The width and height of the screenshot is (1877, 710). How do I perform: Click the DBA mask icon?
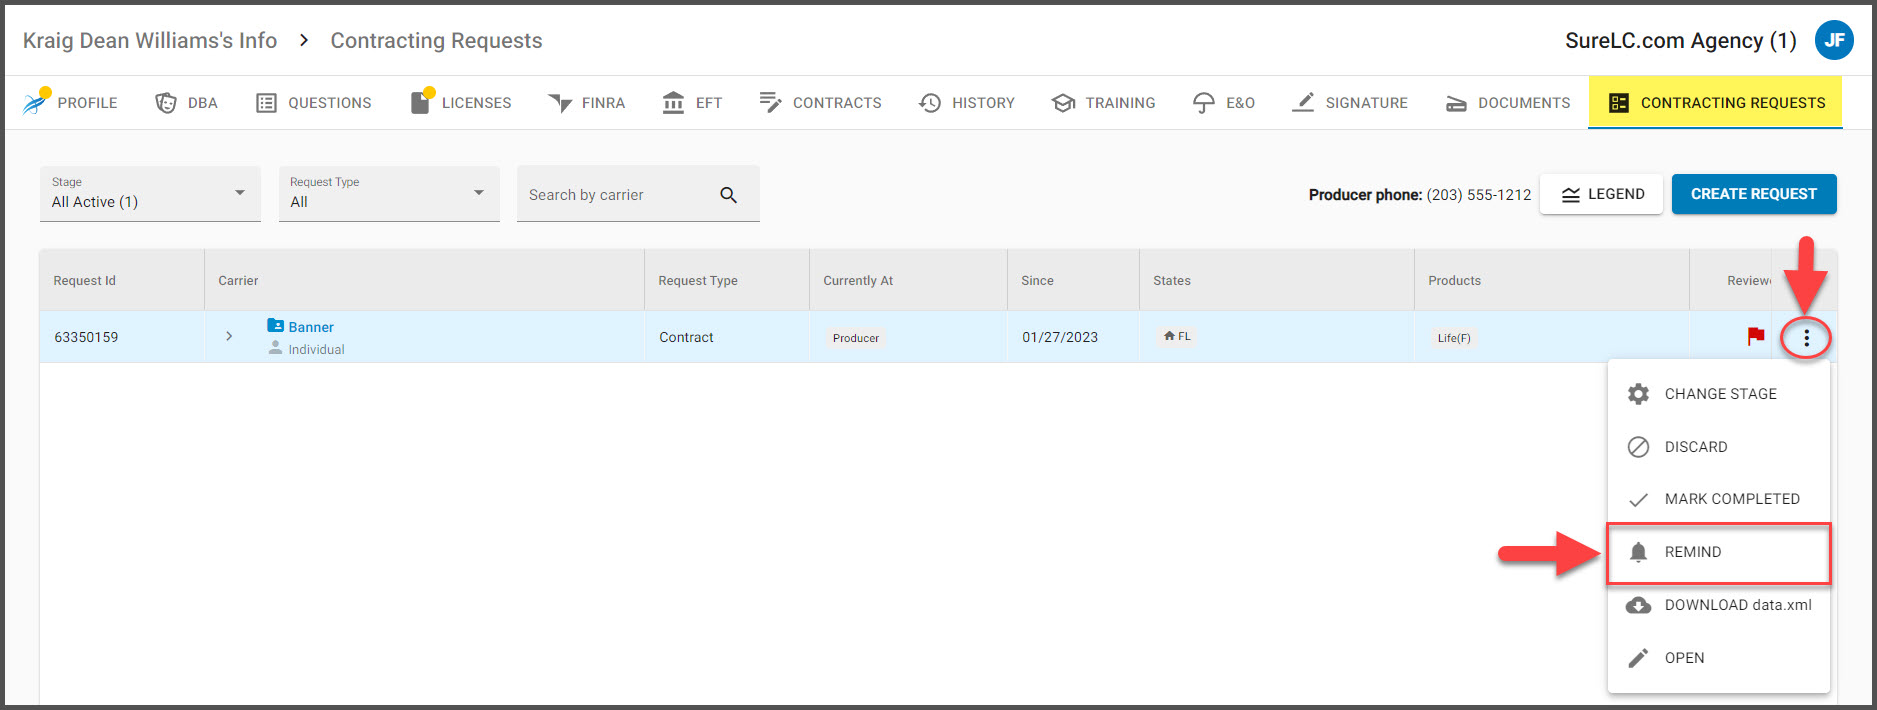click(x=166, y=103)
